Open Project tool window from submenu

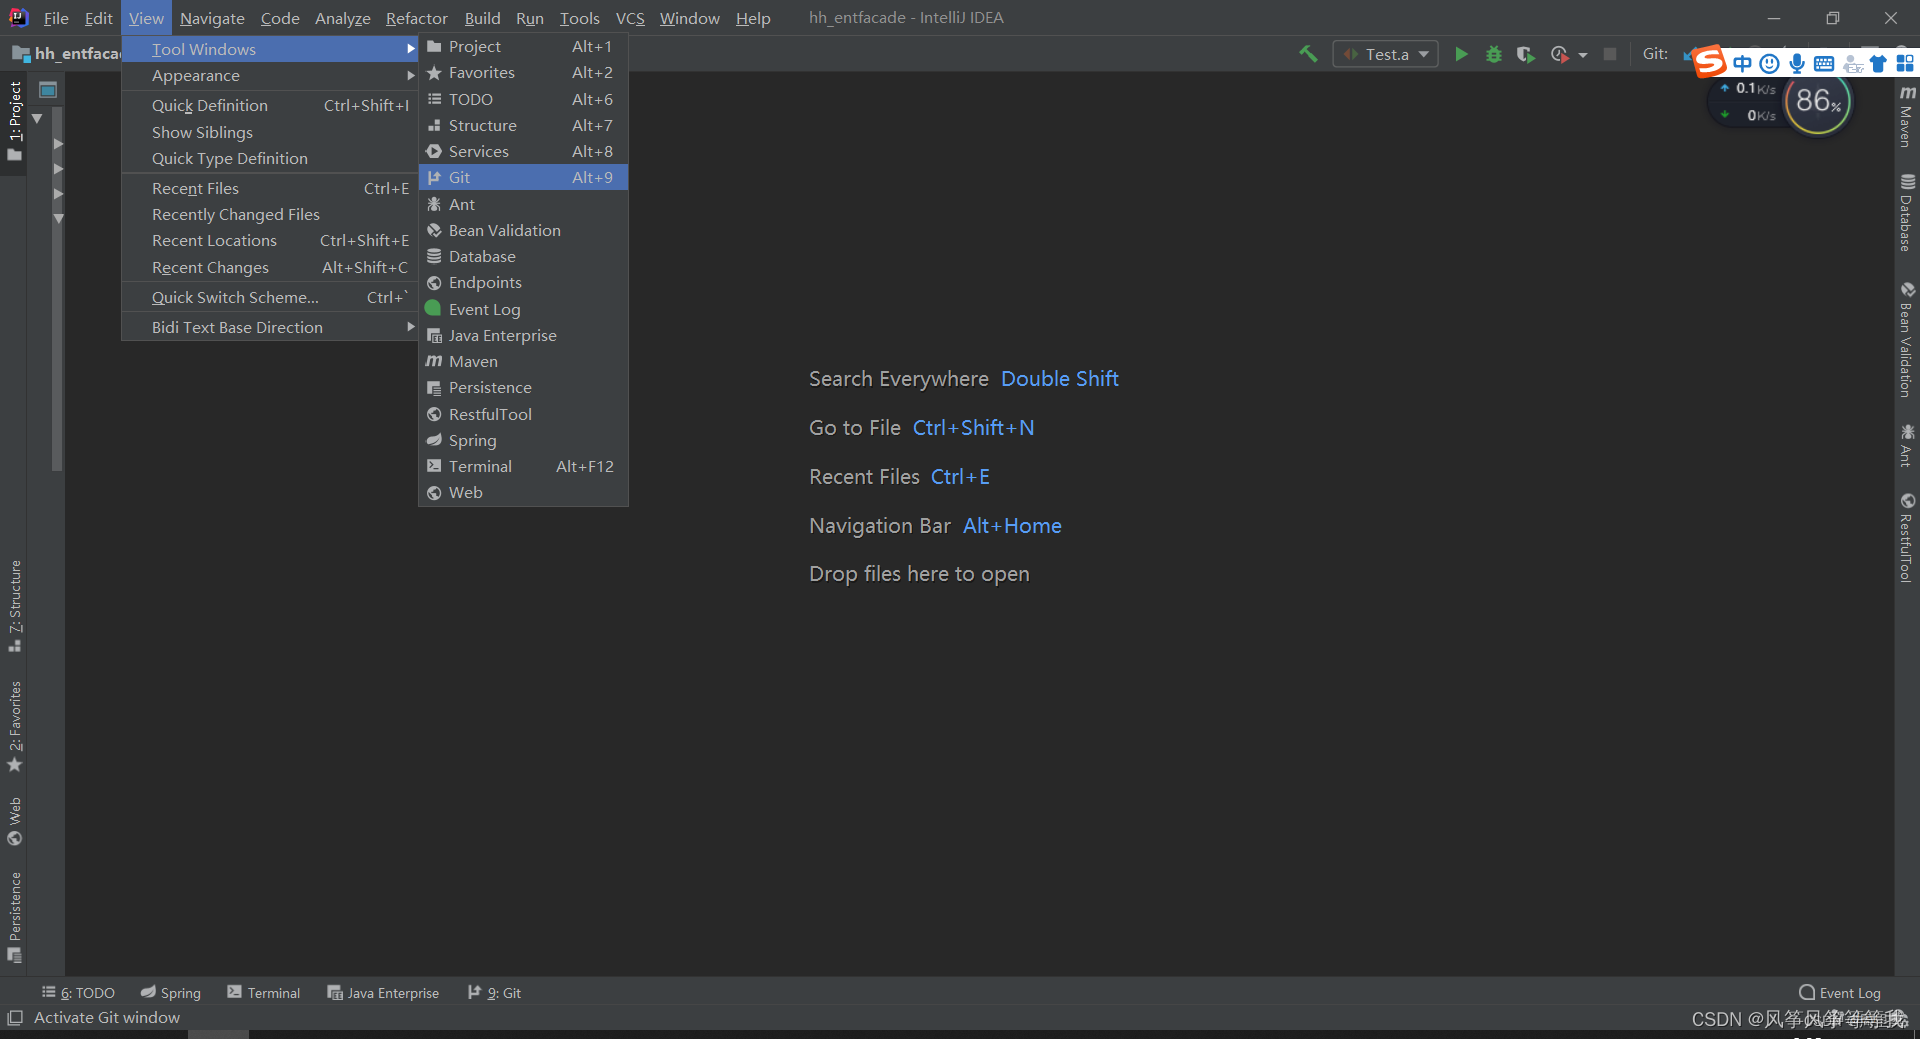523,46
